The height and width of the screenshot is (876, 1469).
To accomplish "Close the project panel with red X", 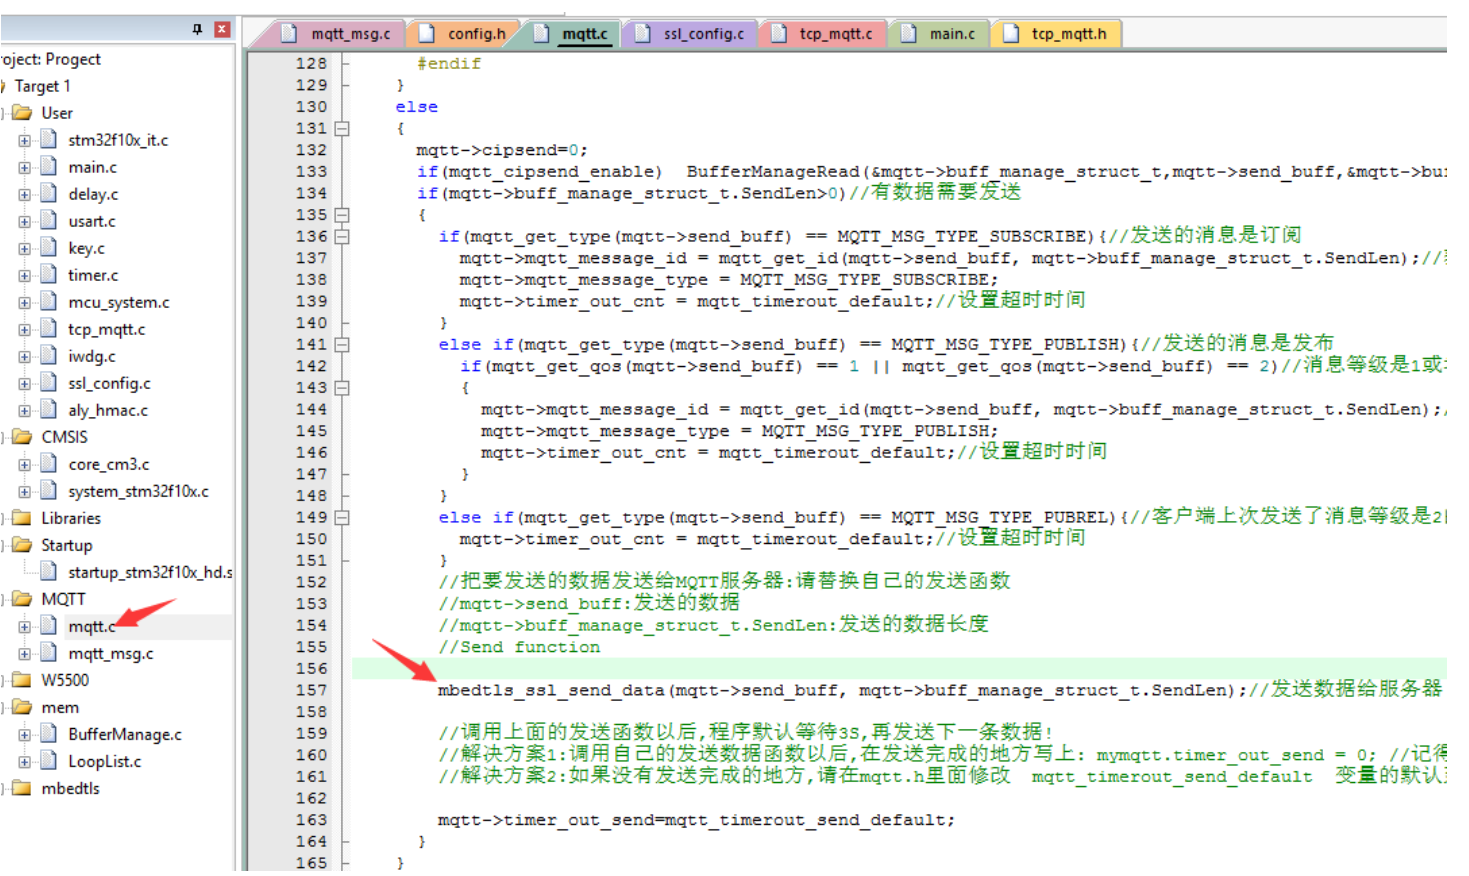I will 222,29.
